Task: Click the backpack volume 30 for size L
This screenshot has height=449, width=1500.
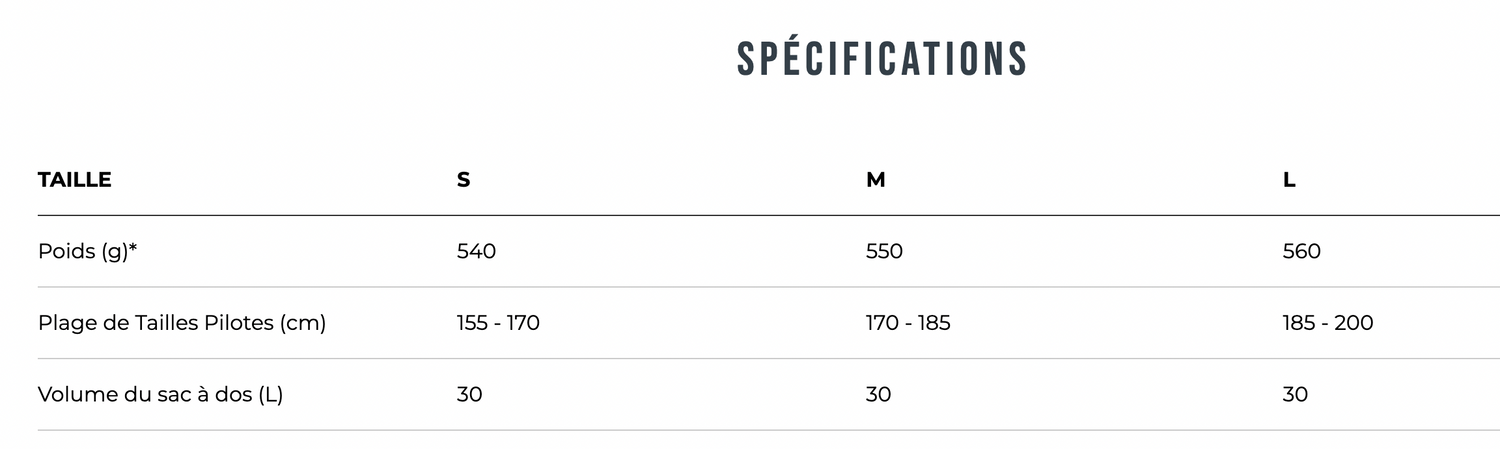Action: tap(1295, 394)
